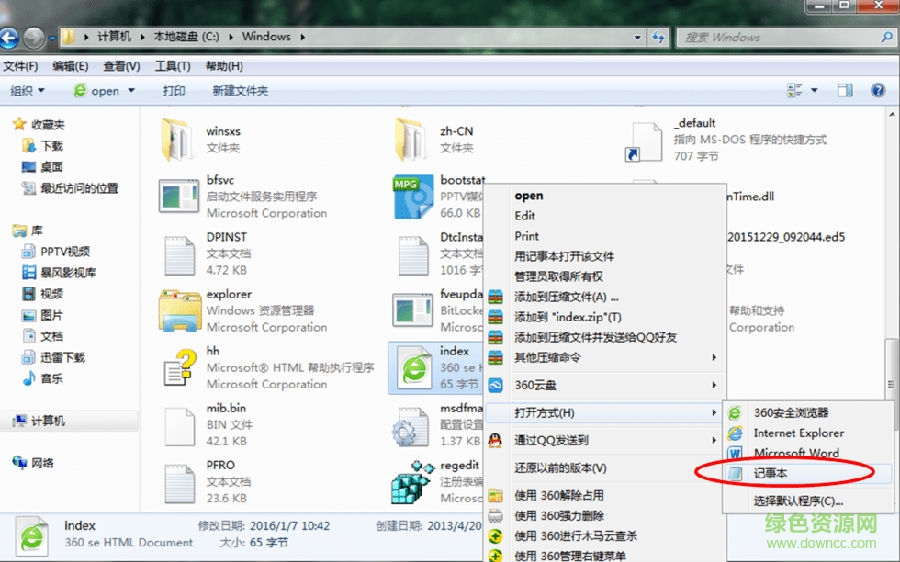Select the winsxs folder icon
This screenshot has height=562, width=900.
tap(177, 139)
